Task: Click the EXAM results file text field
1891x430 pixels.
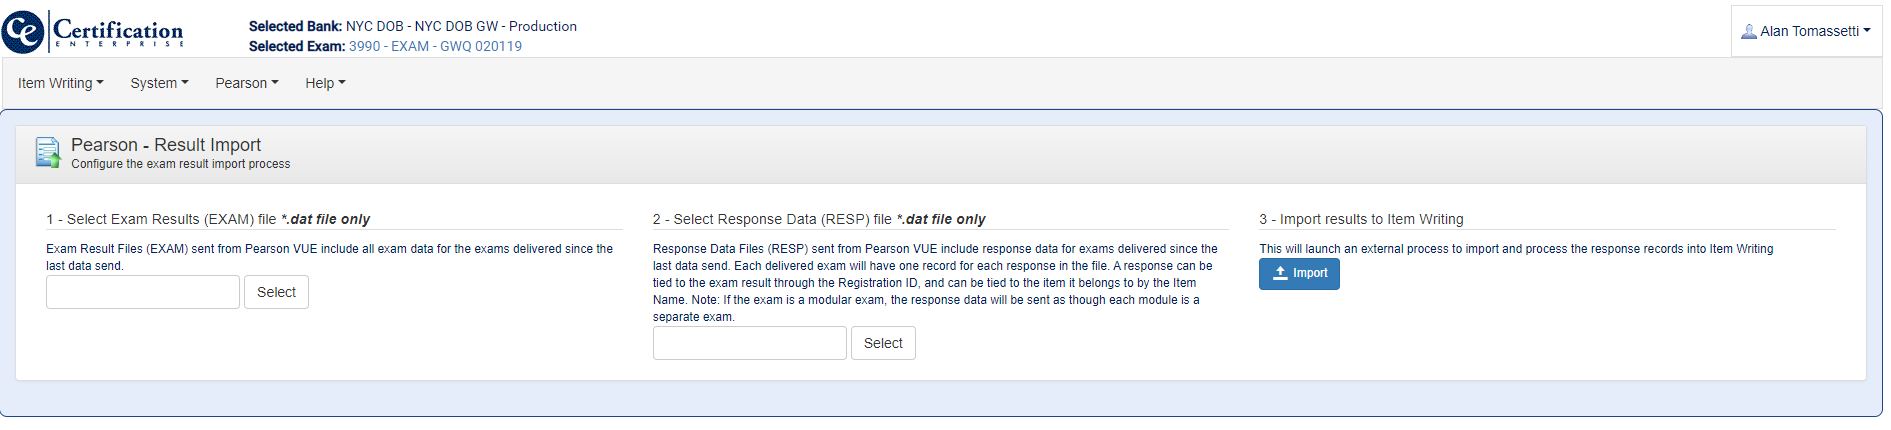Action: coord(143,292)
